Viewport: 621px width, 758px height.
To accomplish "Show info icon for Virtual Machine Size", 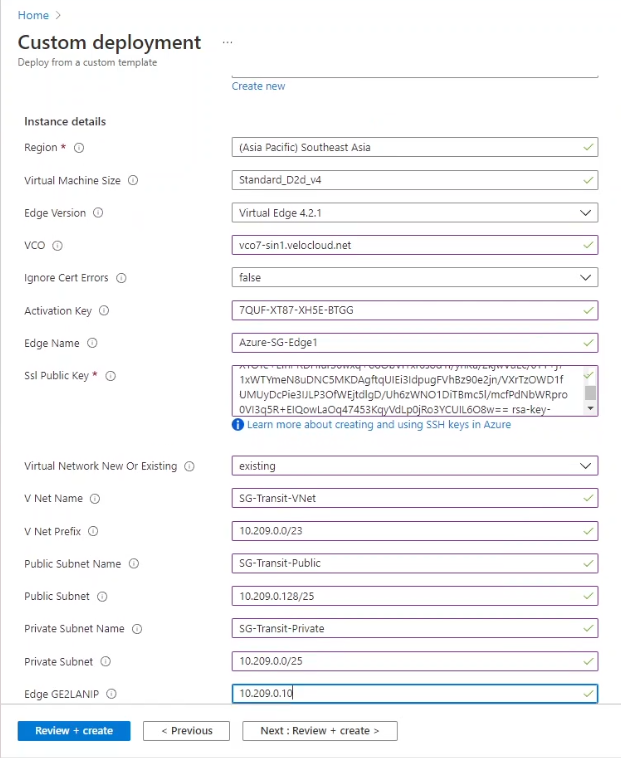I will pos(133,180).
